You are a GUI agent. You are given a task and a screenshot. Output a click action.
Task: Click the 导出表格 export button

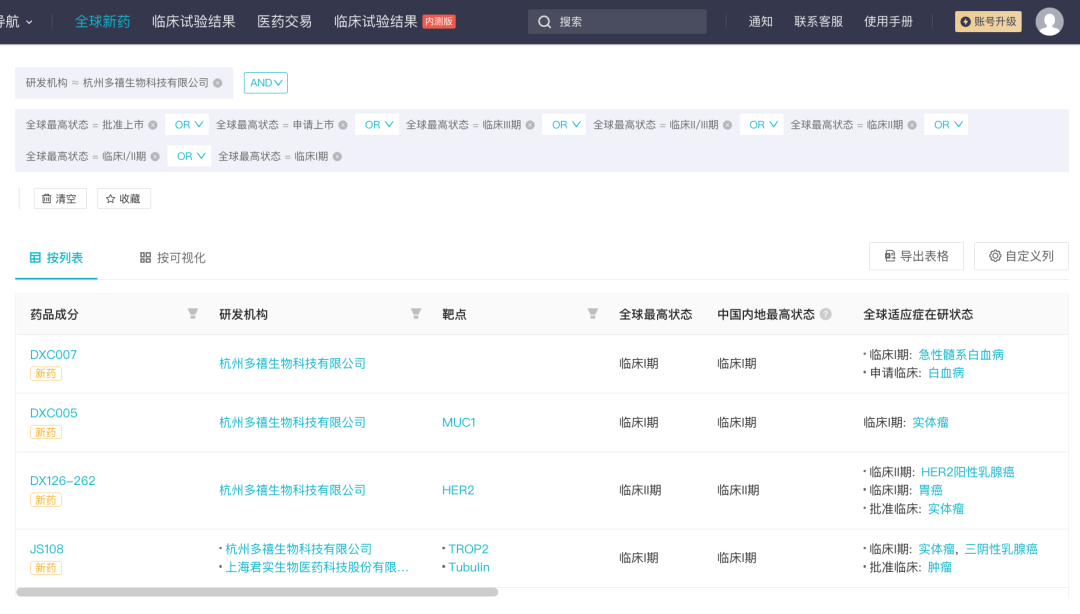coord(916,256)
